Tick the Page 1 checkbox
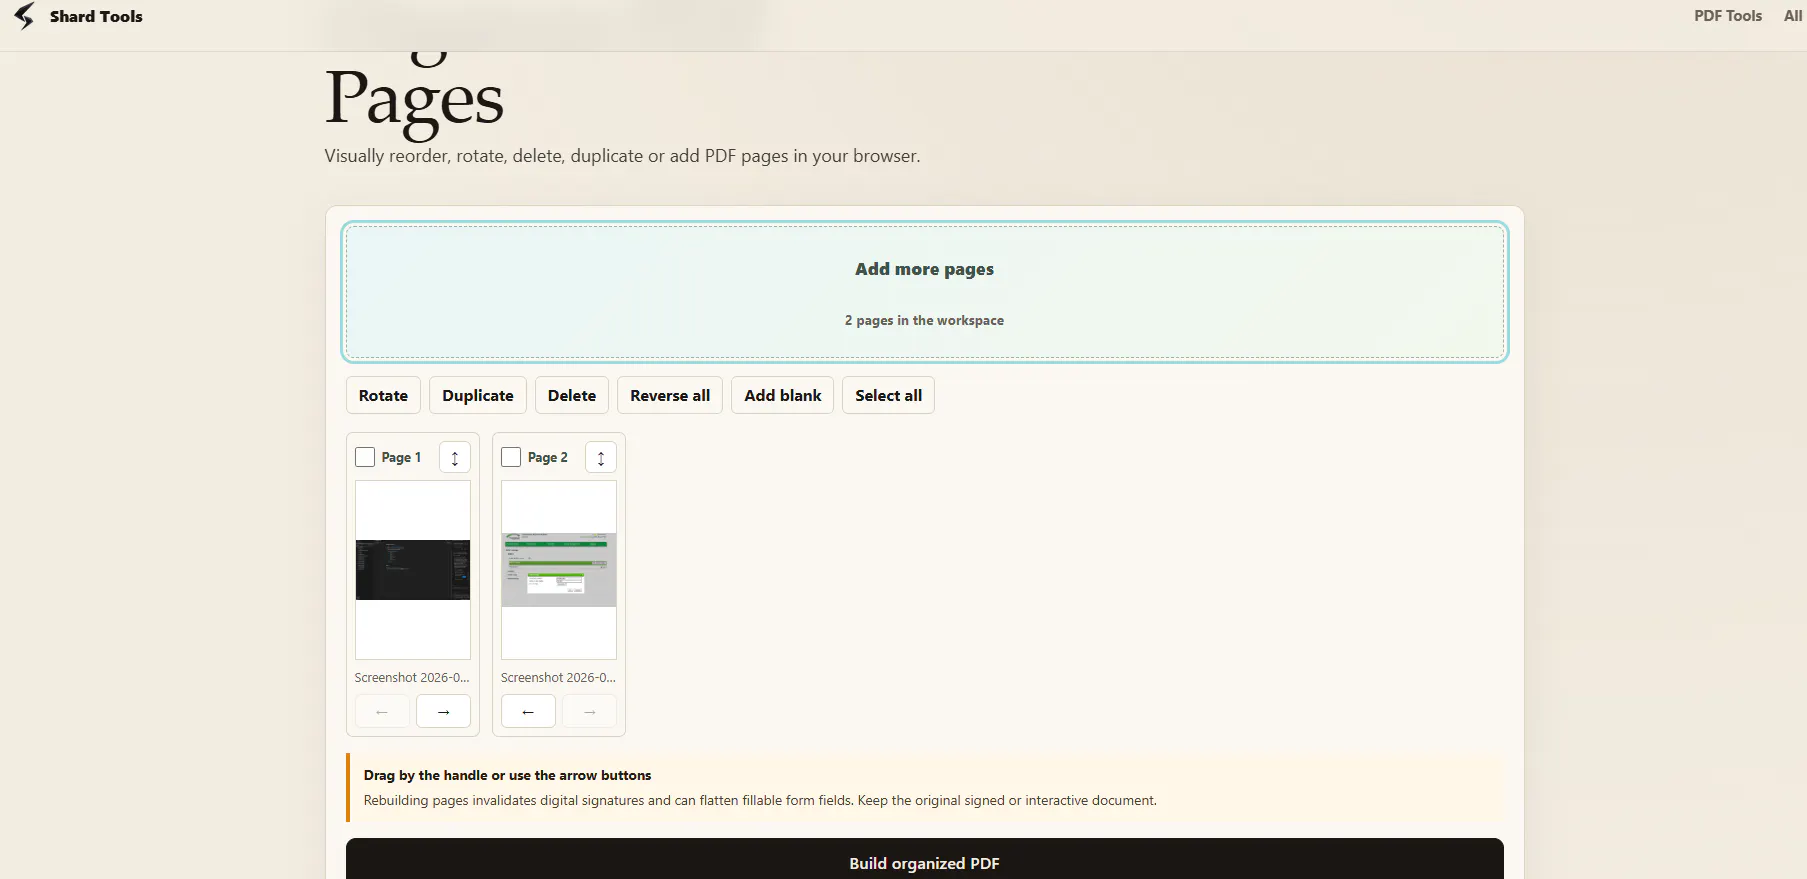The height and width of the screenshot is (879, 1807). point(365,457)
